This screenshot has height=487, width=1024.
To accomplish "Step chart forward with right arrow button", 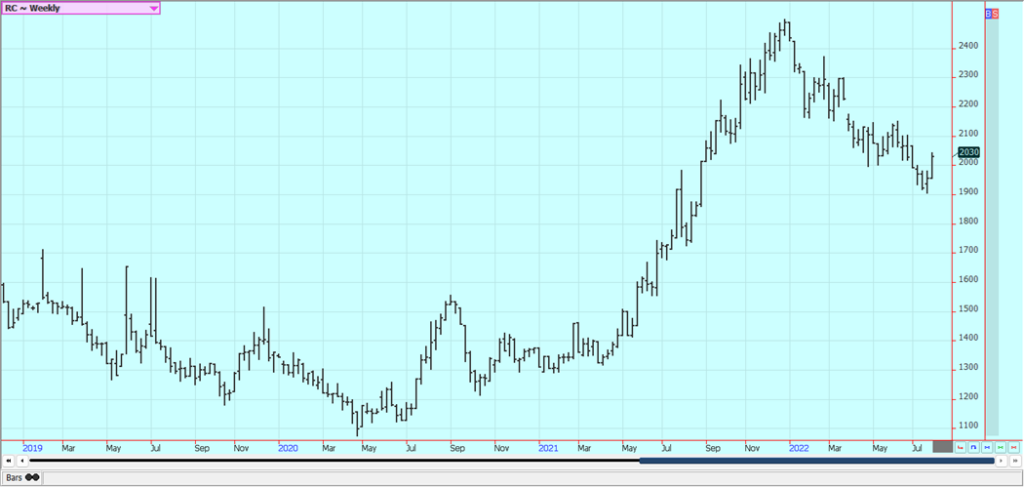I will coord(1001,461).
